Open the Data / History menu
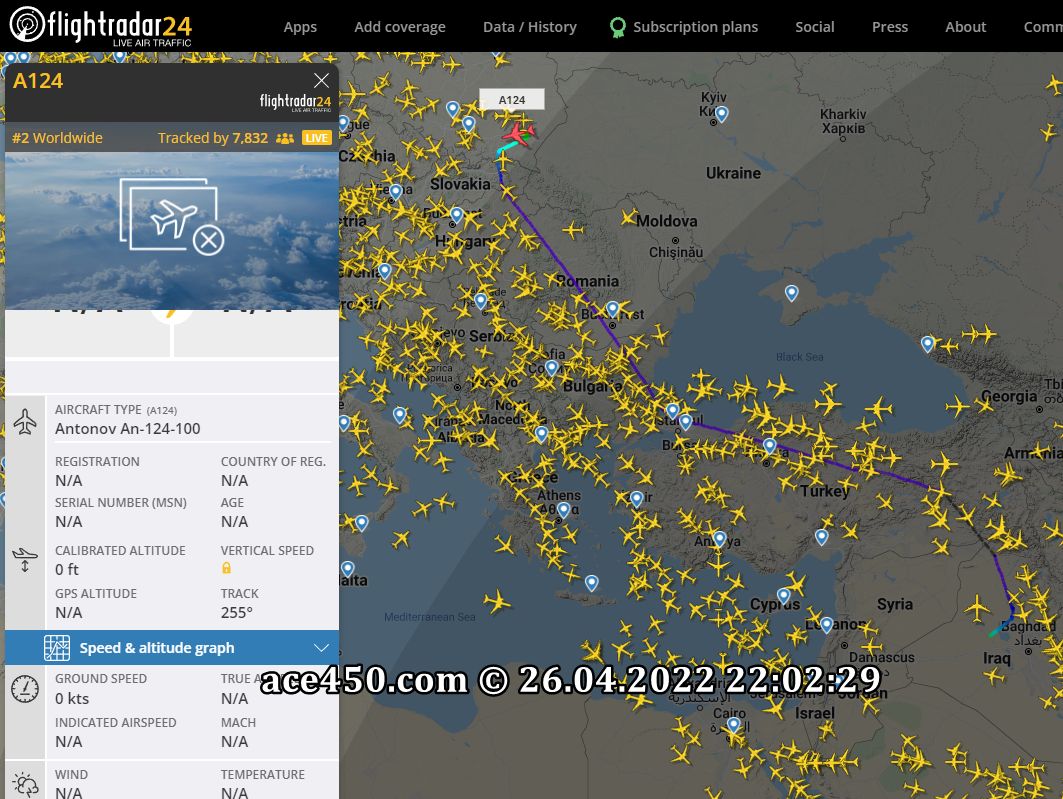1063x799 pixels. [x=529, y=27]
